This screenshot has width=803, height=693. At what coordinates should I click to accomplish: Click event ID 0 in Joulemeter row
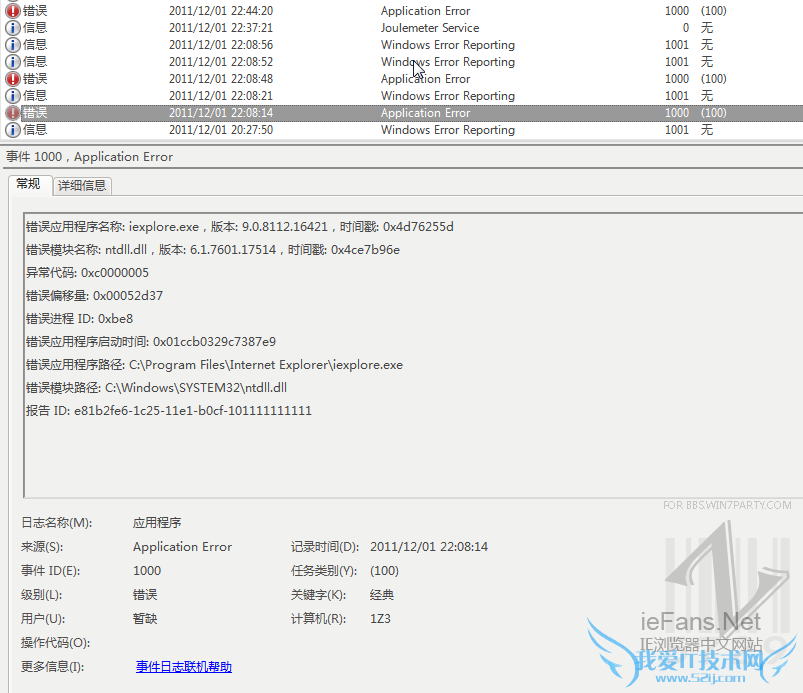tap(685, 28)
